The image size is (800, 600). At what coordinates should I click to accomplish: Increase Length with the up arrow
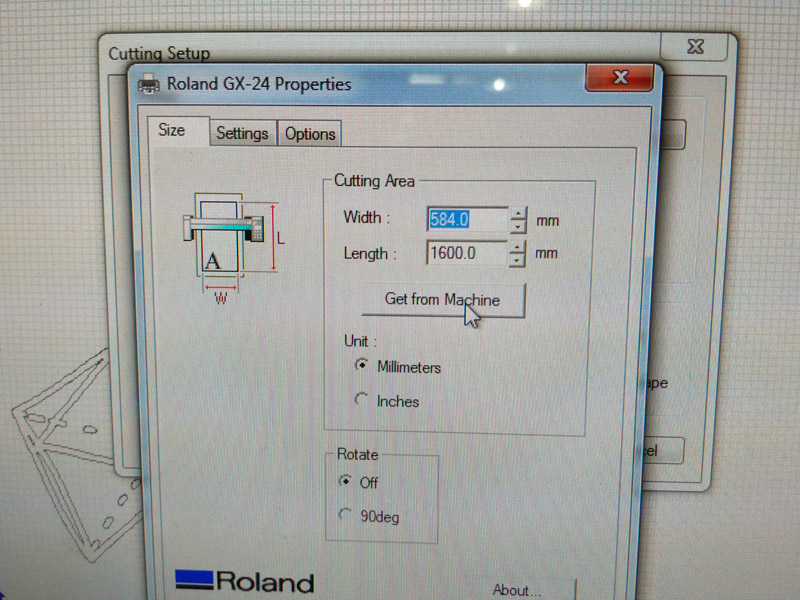tap(517, 247)
